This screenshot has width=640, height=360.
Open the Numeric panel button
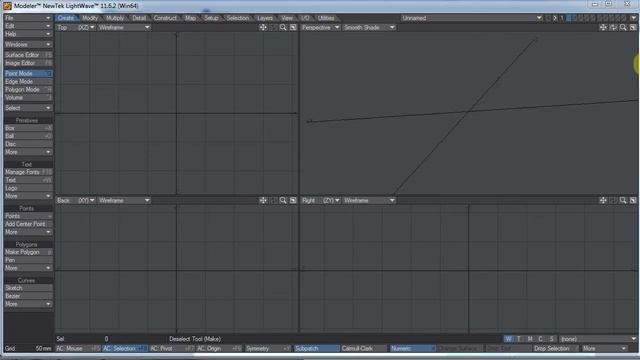[412, 349]
